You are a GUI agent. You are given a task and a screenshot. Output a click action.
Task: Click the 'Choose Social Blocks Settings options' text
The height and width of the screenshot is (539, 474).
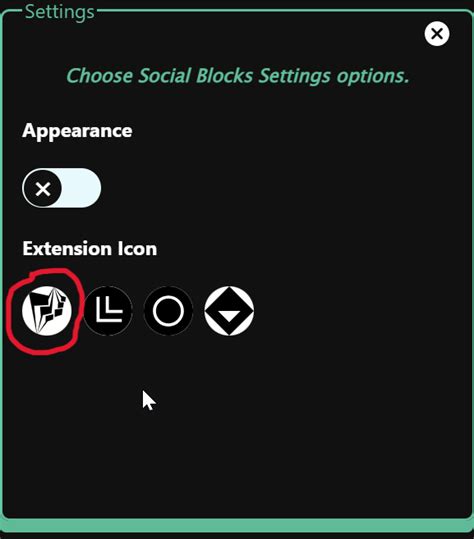coord(238,76)
